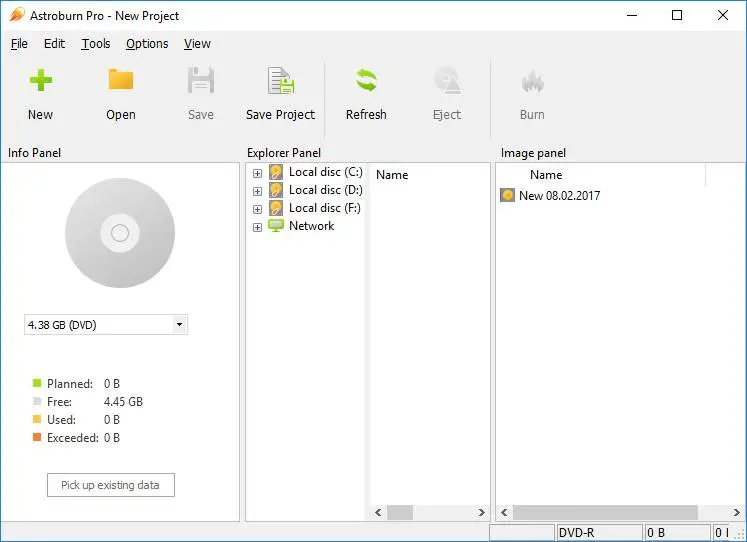Open an image with the Open folder icon
Viewport: 747px width, 542px height.
(x=121, y=80)
